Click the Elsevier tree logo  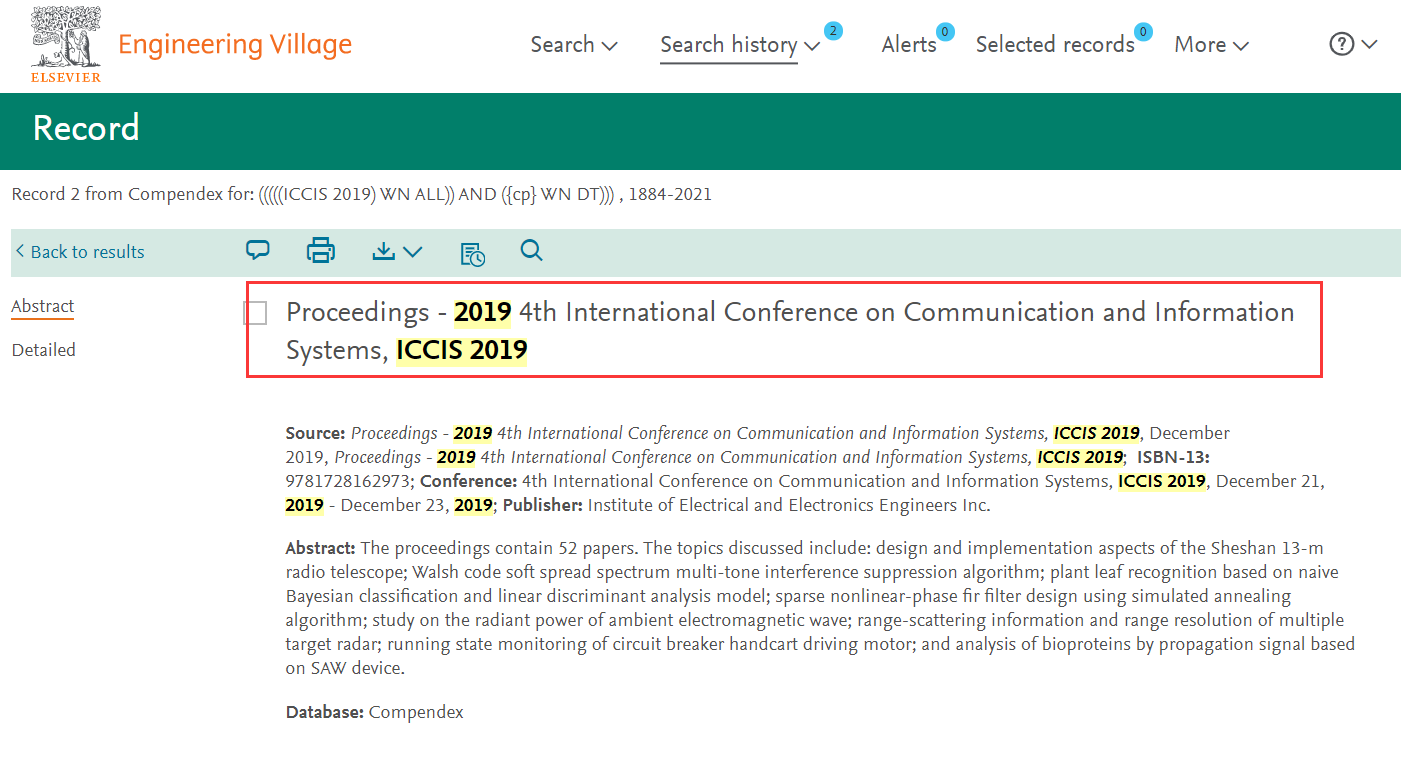pos(66,44)
